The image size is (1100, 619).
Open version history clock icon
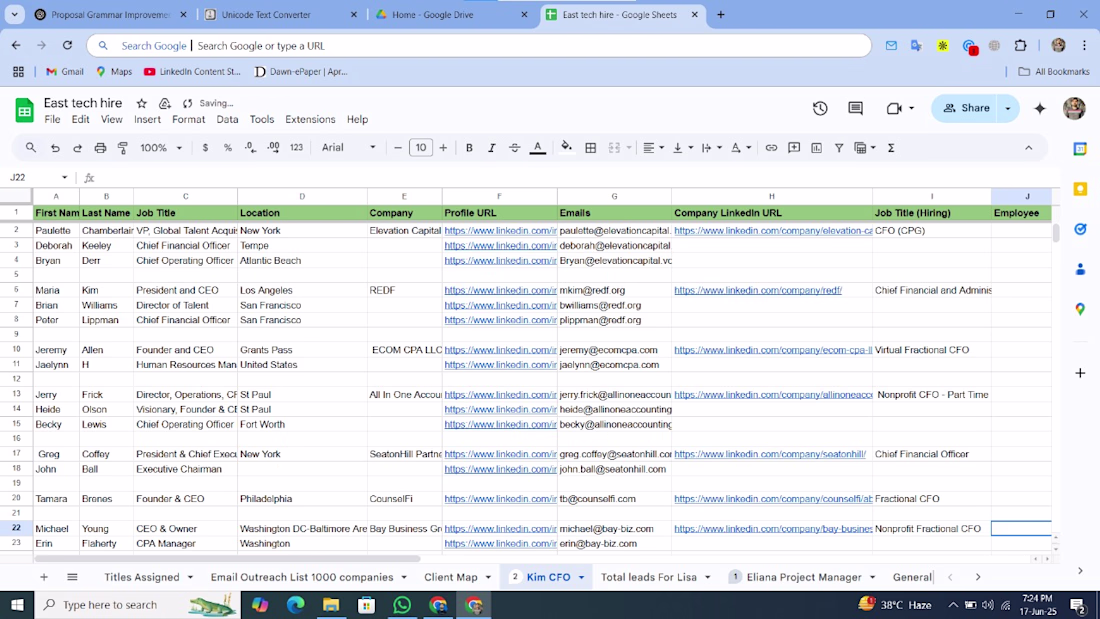pos(820,108)
